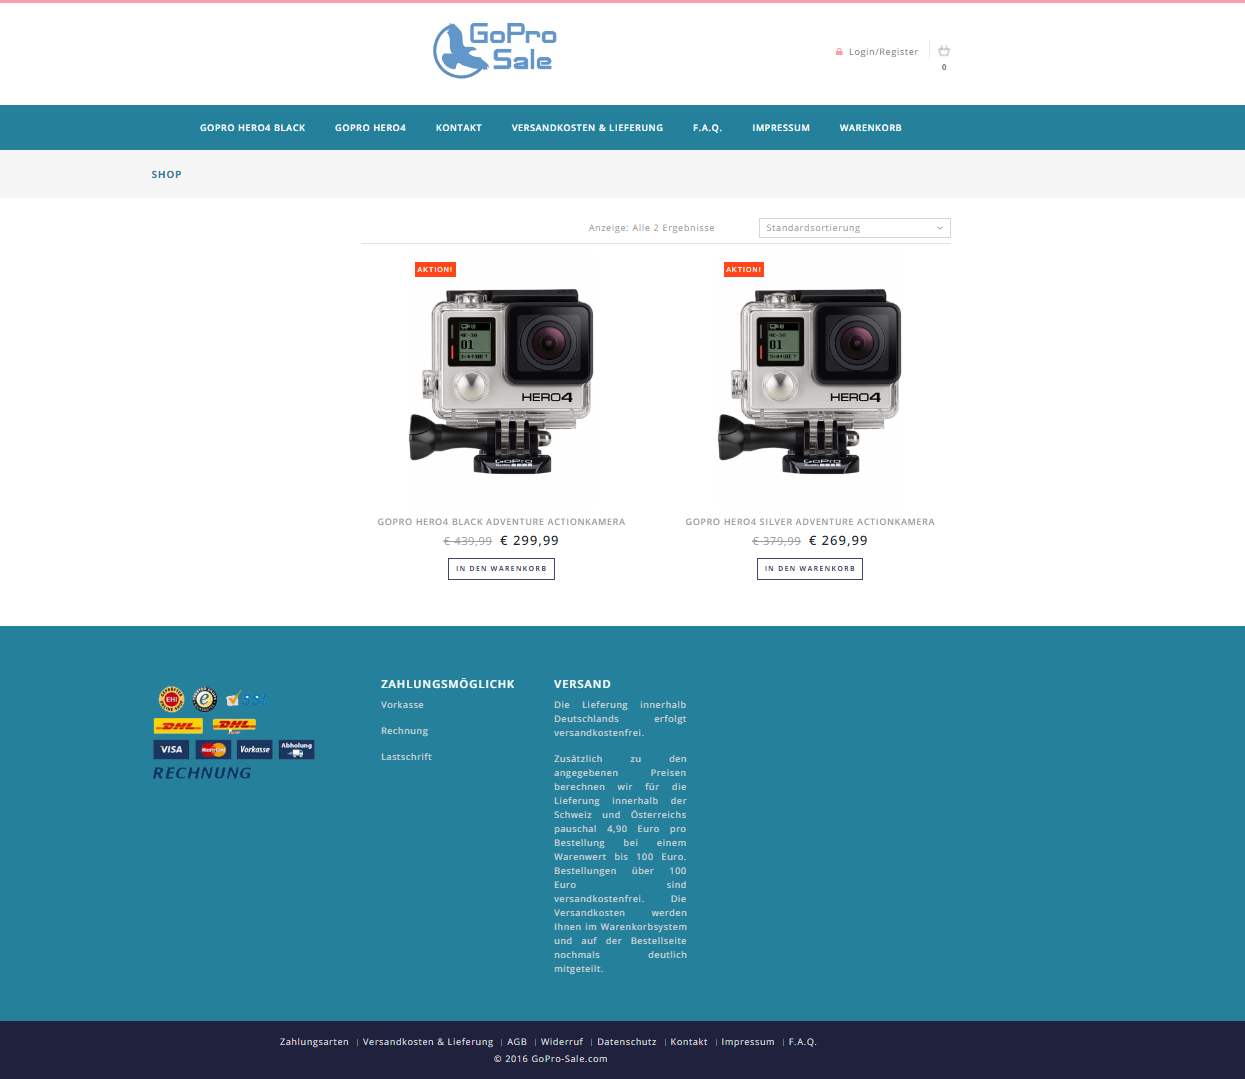Open GOPRO HERO4 BLACK menu item
The height and width of the screenshot is (1079, 1245).
click(253, 128)
